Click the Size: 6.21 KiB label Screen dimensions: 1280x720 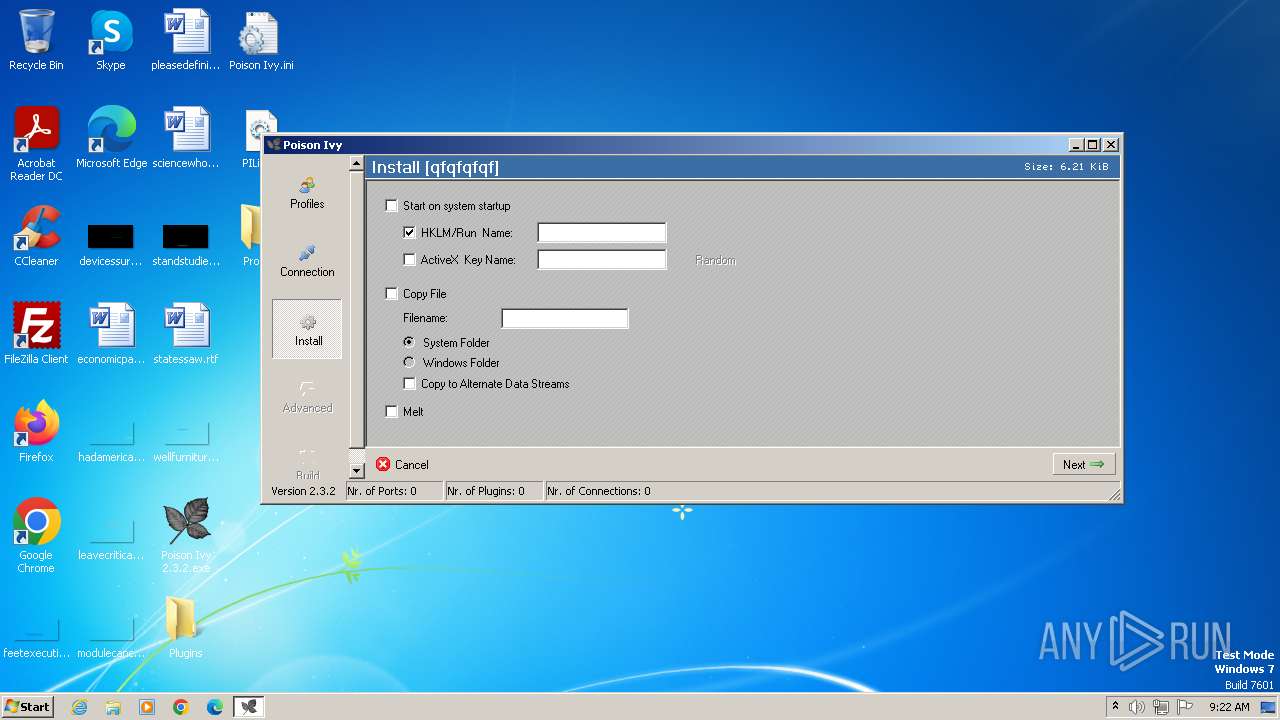1066,167
